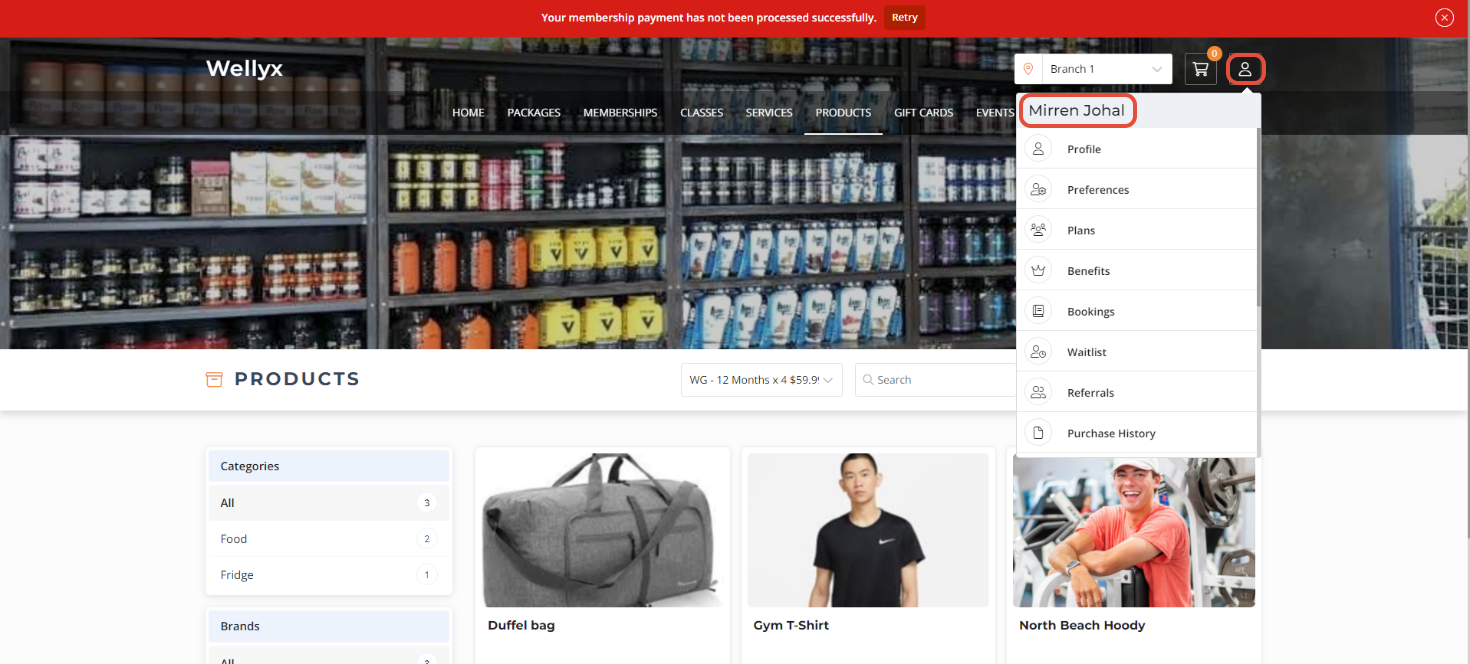Viewport: 1470px width, 664px height.
Task: Filter by the Food category
Action: (329, 539)
